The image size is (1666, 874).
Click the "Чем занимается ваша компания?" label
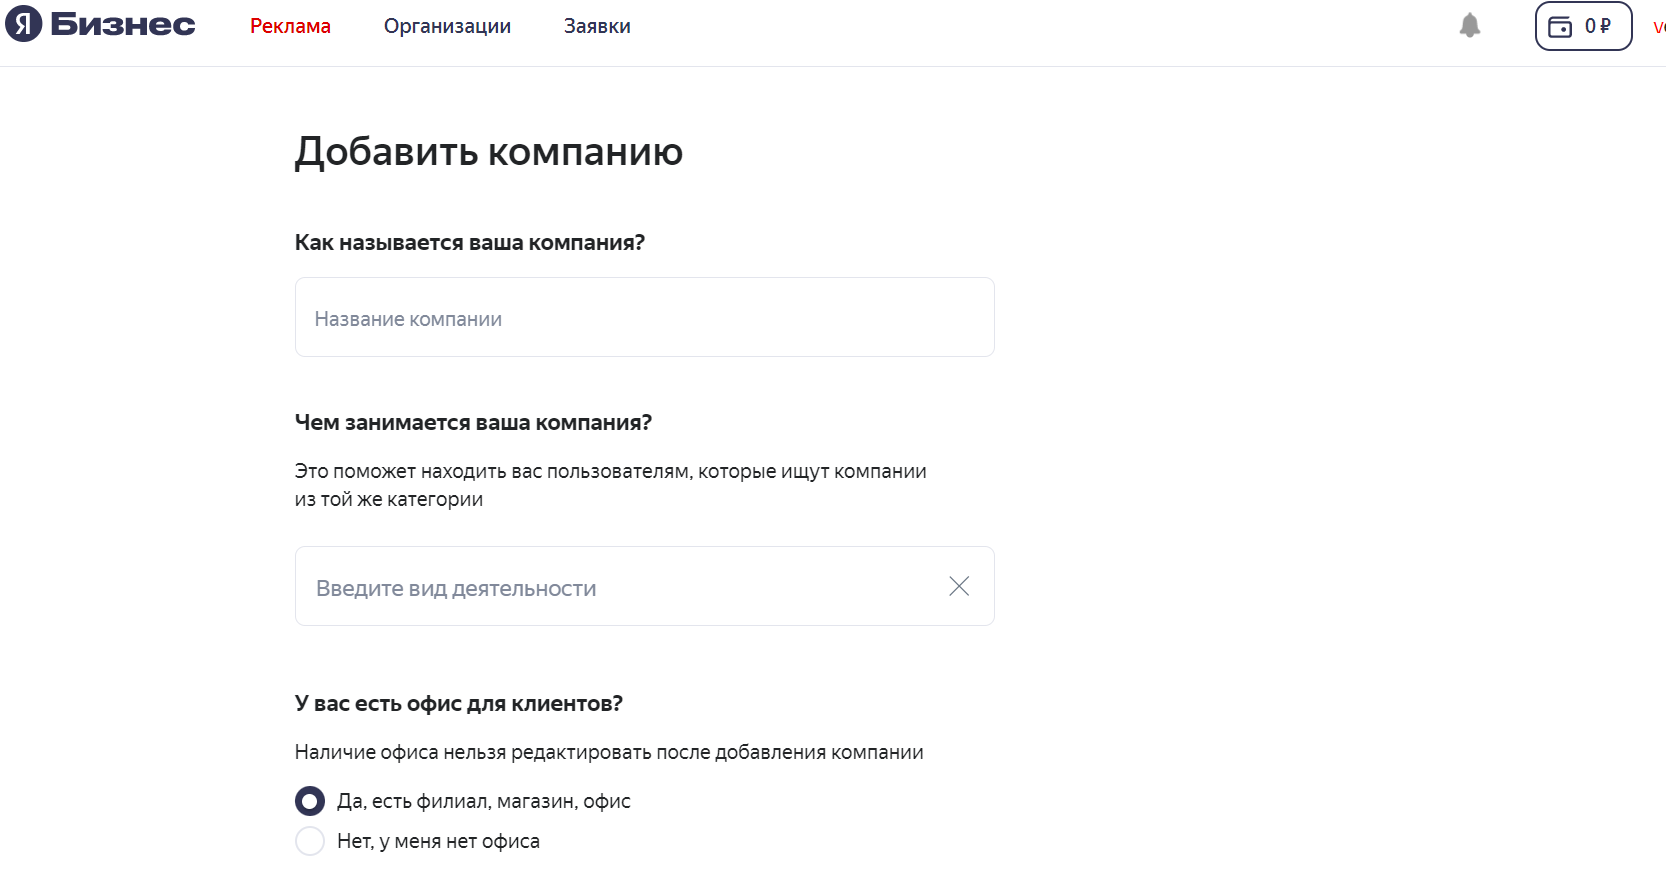coord(473,423)
